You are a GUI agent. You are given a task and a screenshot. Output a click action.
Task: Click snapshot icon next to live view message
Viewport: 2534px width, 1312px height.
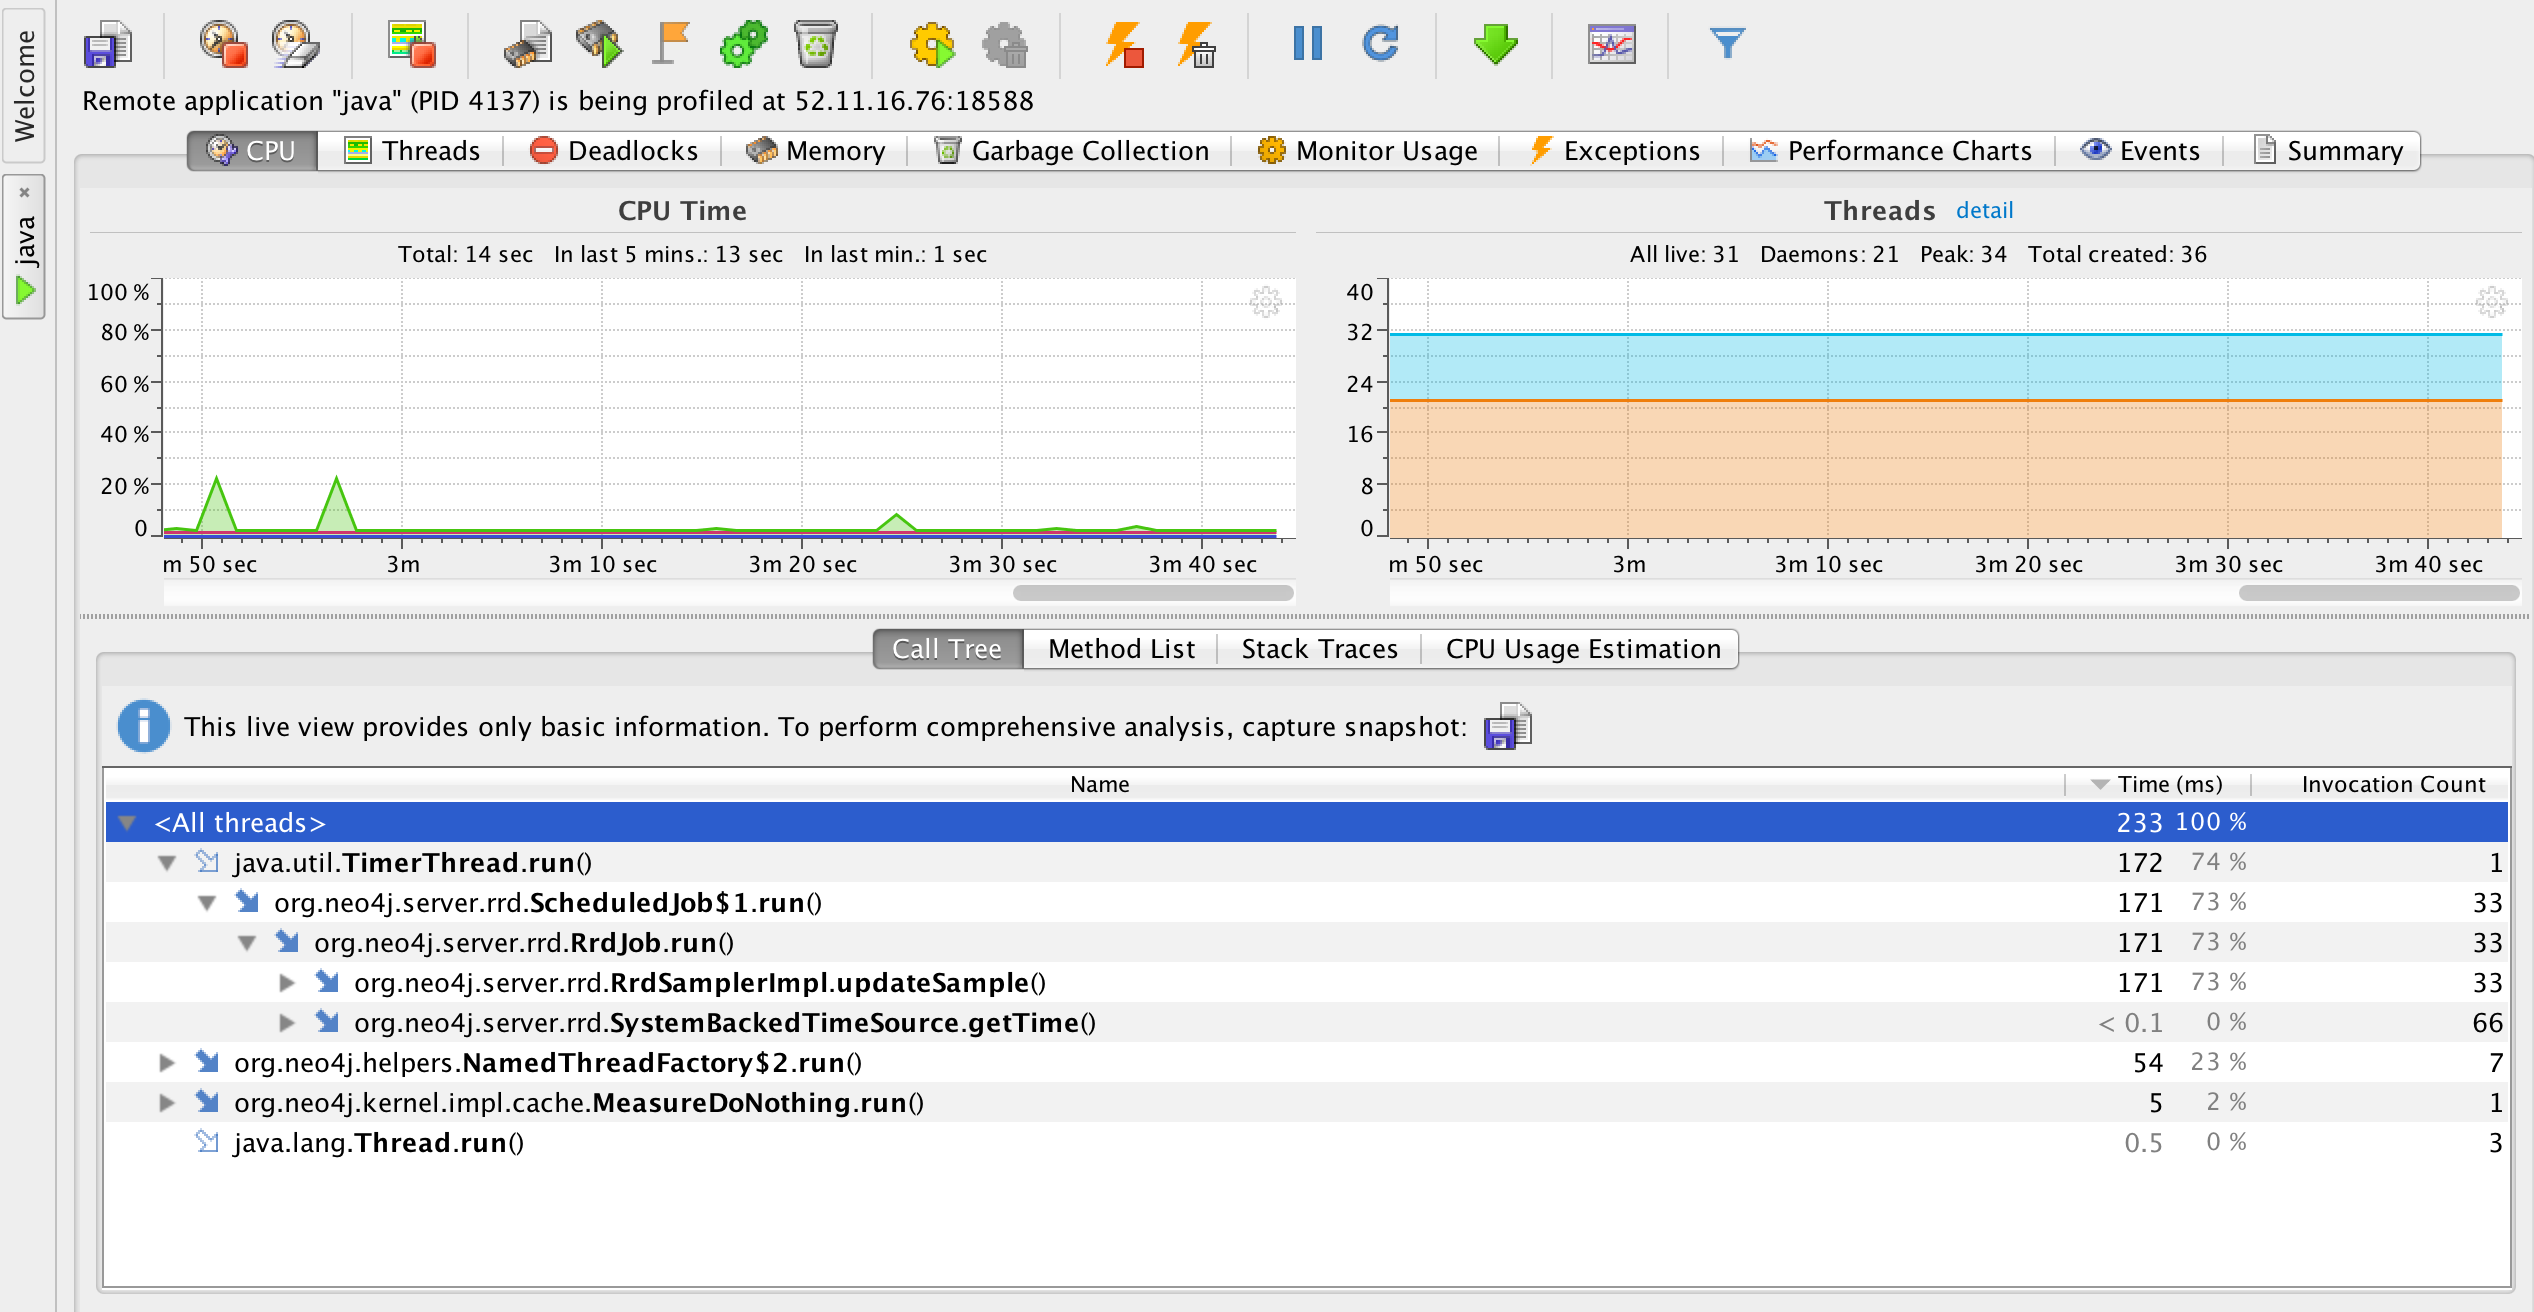point(1508,727)
